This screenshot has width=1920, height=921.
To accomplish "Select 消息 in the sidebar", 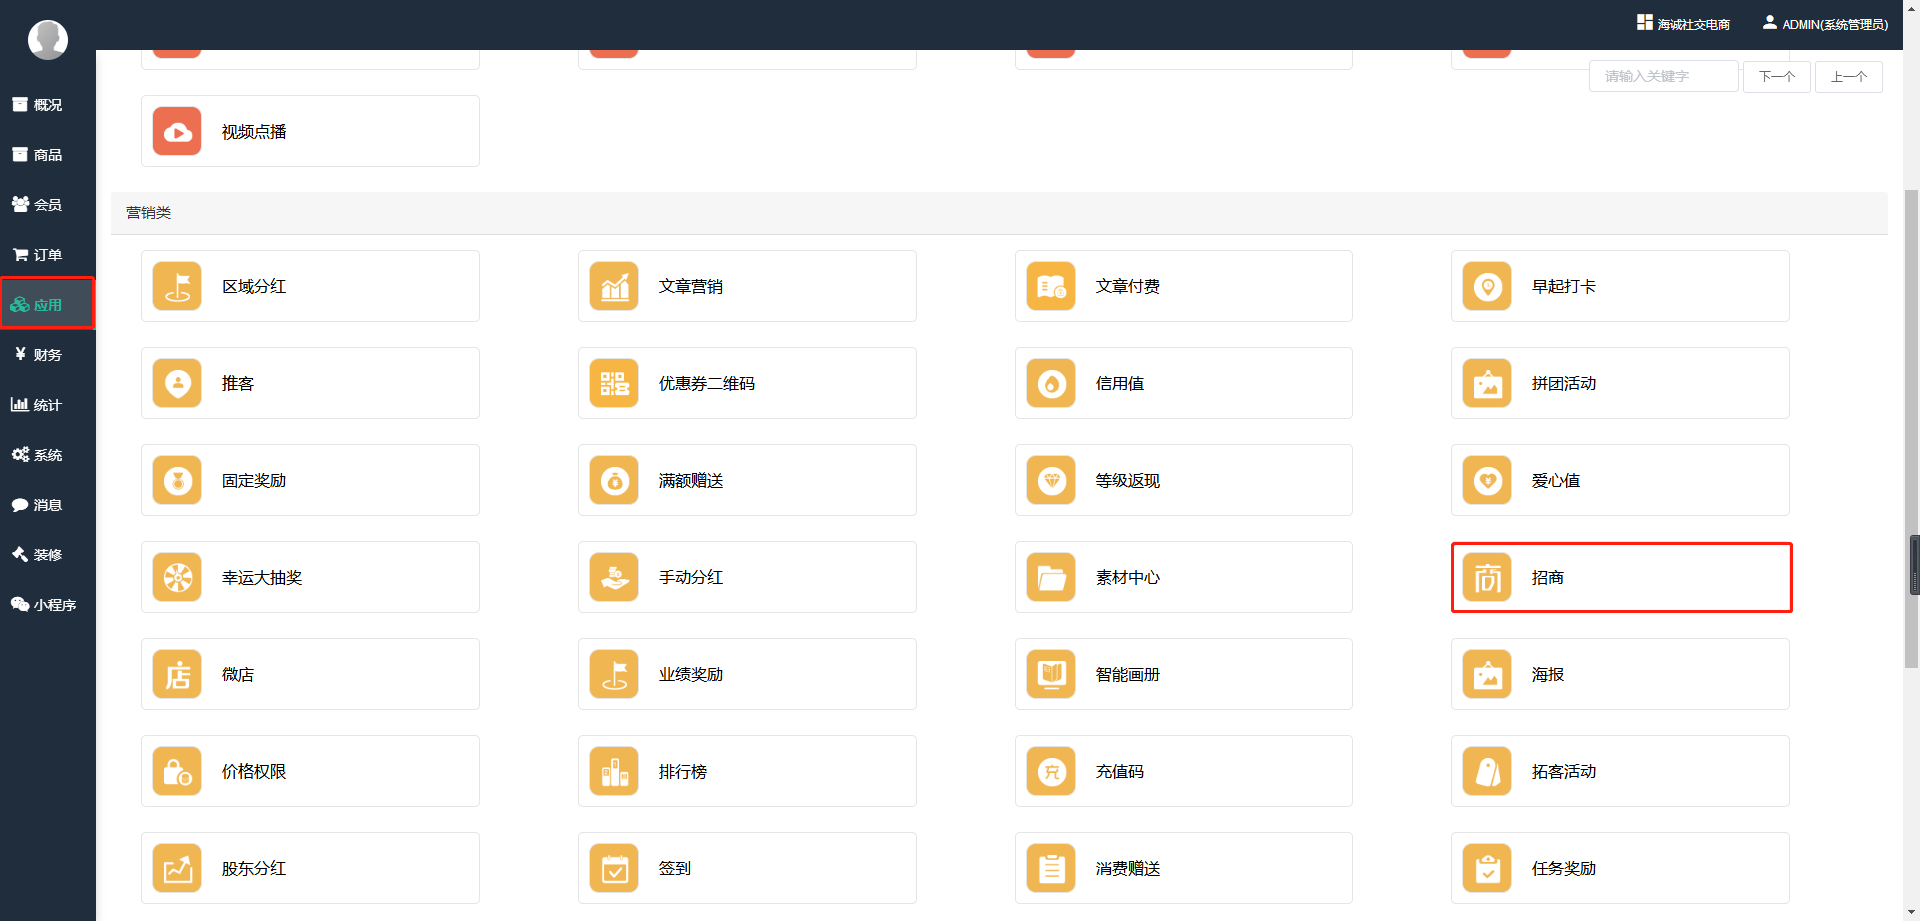I will coord(47,505).
